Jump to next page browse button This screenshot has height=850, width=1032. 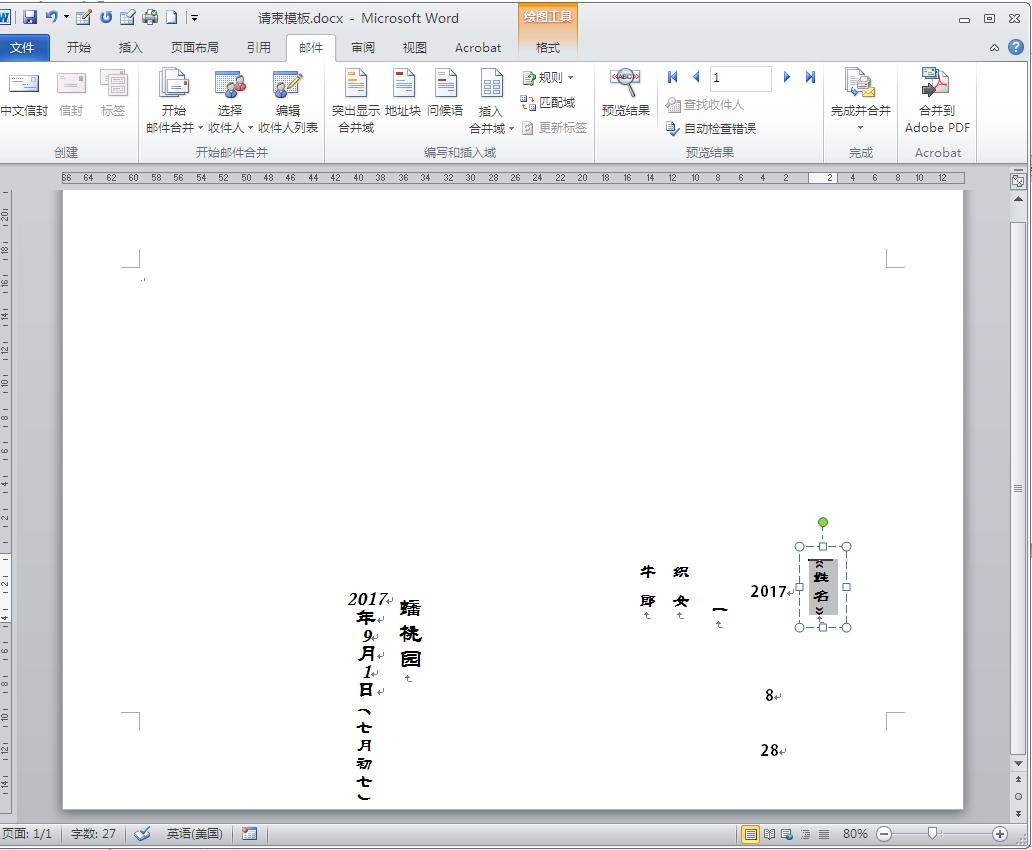point(1018,814)
